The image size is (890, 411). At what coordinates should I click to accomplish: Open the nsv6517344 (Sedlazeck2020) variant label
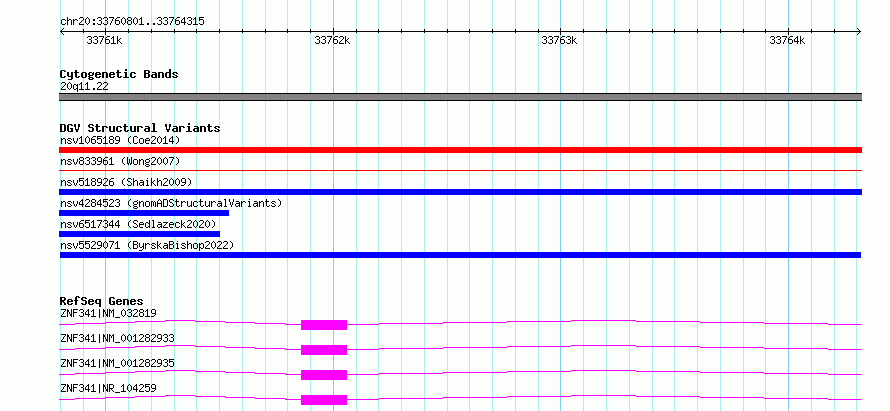(138, 224)
